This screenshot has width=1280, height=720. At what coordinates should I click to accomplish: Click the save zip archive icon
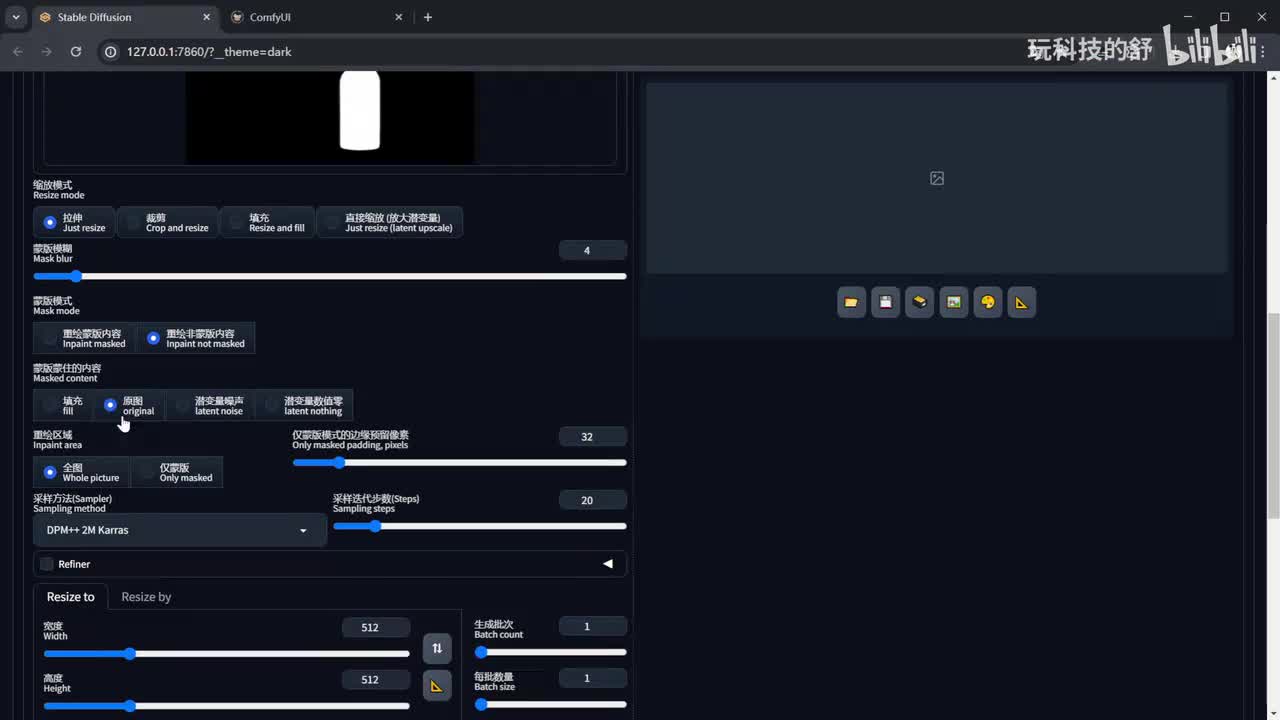919,302
